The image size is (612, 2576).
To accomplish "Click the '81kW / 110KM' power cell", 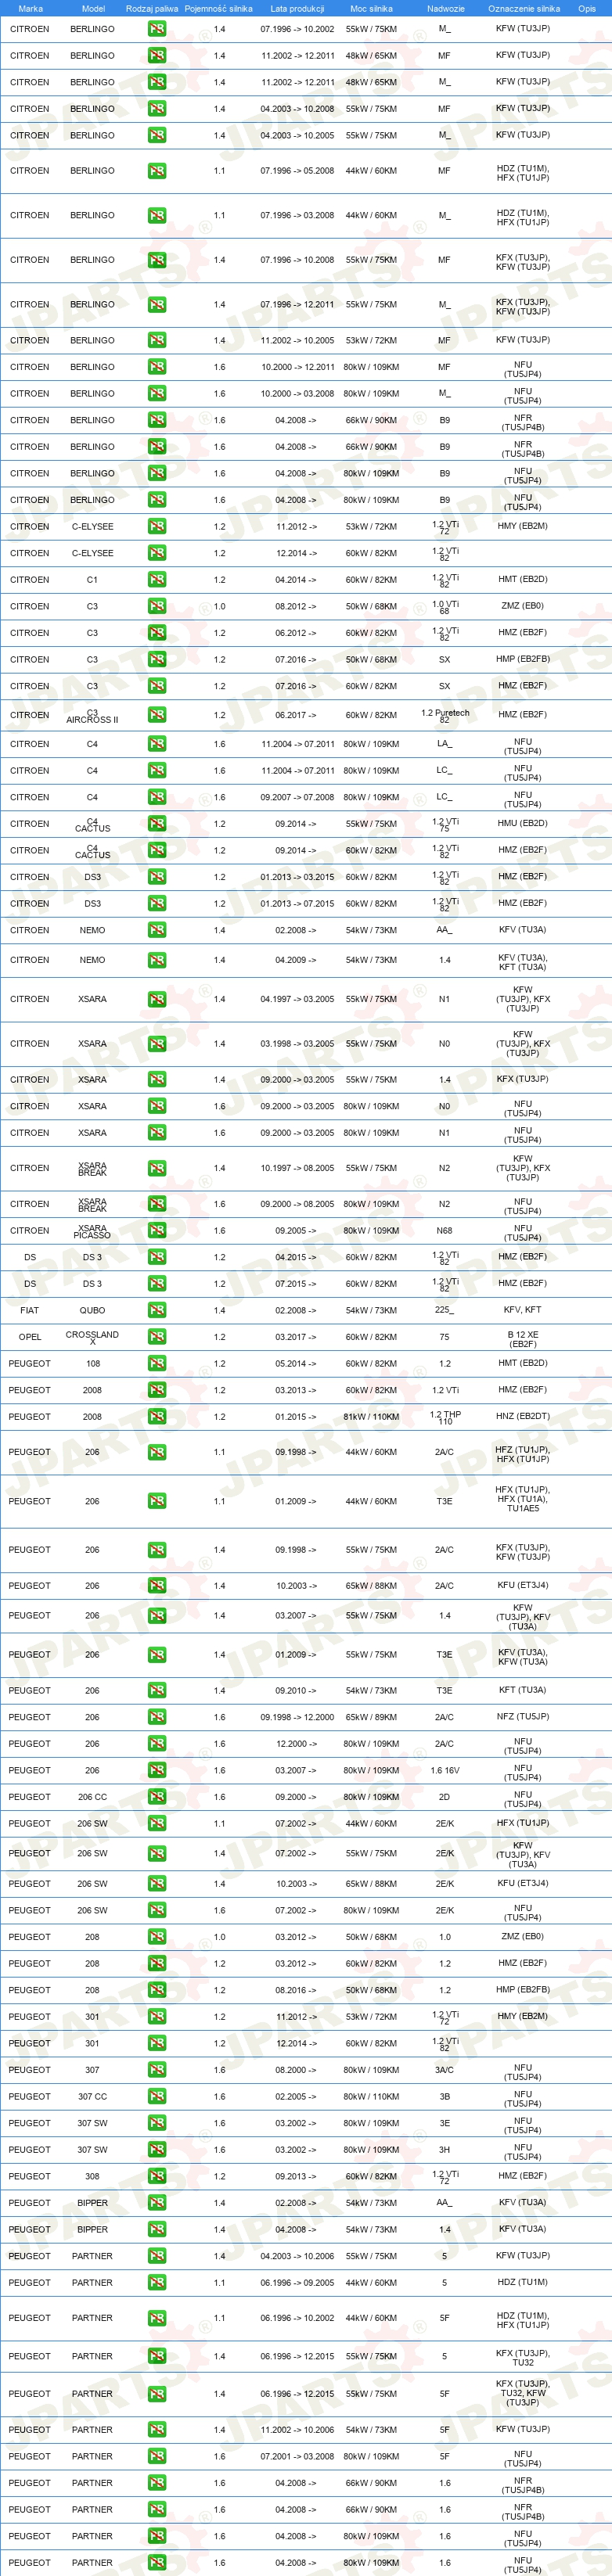I will (371, 1417).
